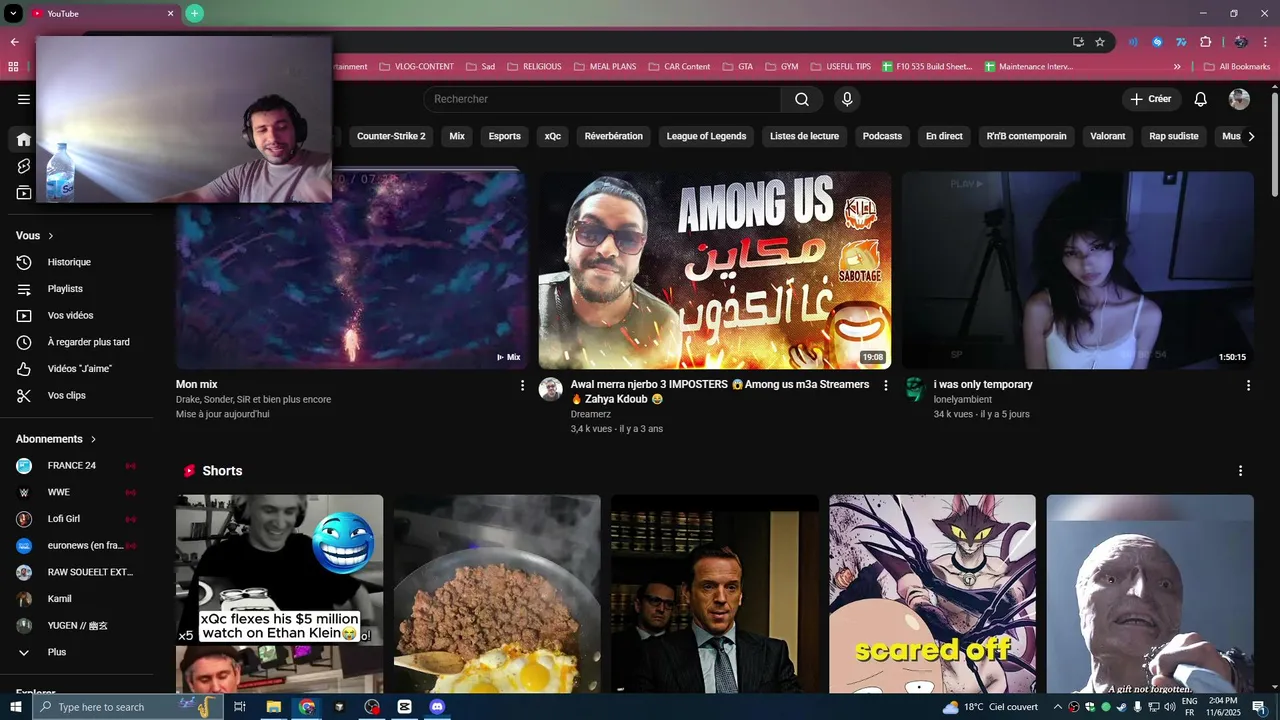1280x720 pixels.
Task: Open the MEAL PLANS bookmark folder
Action: tap(605, 67)
